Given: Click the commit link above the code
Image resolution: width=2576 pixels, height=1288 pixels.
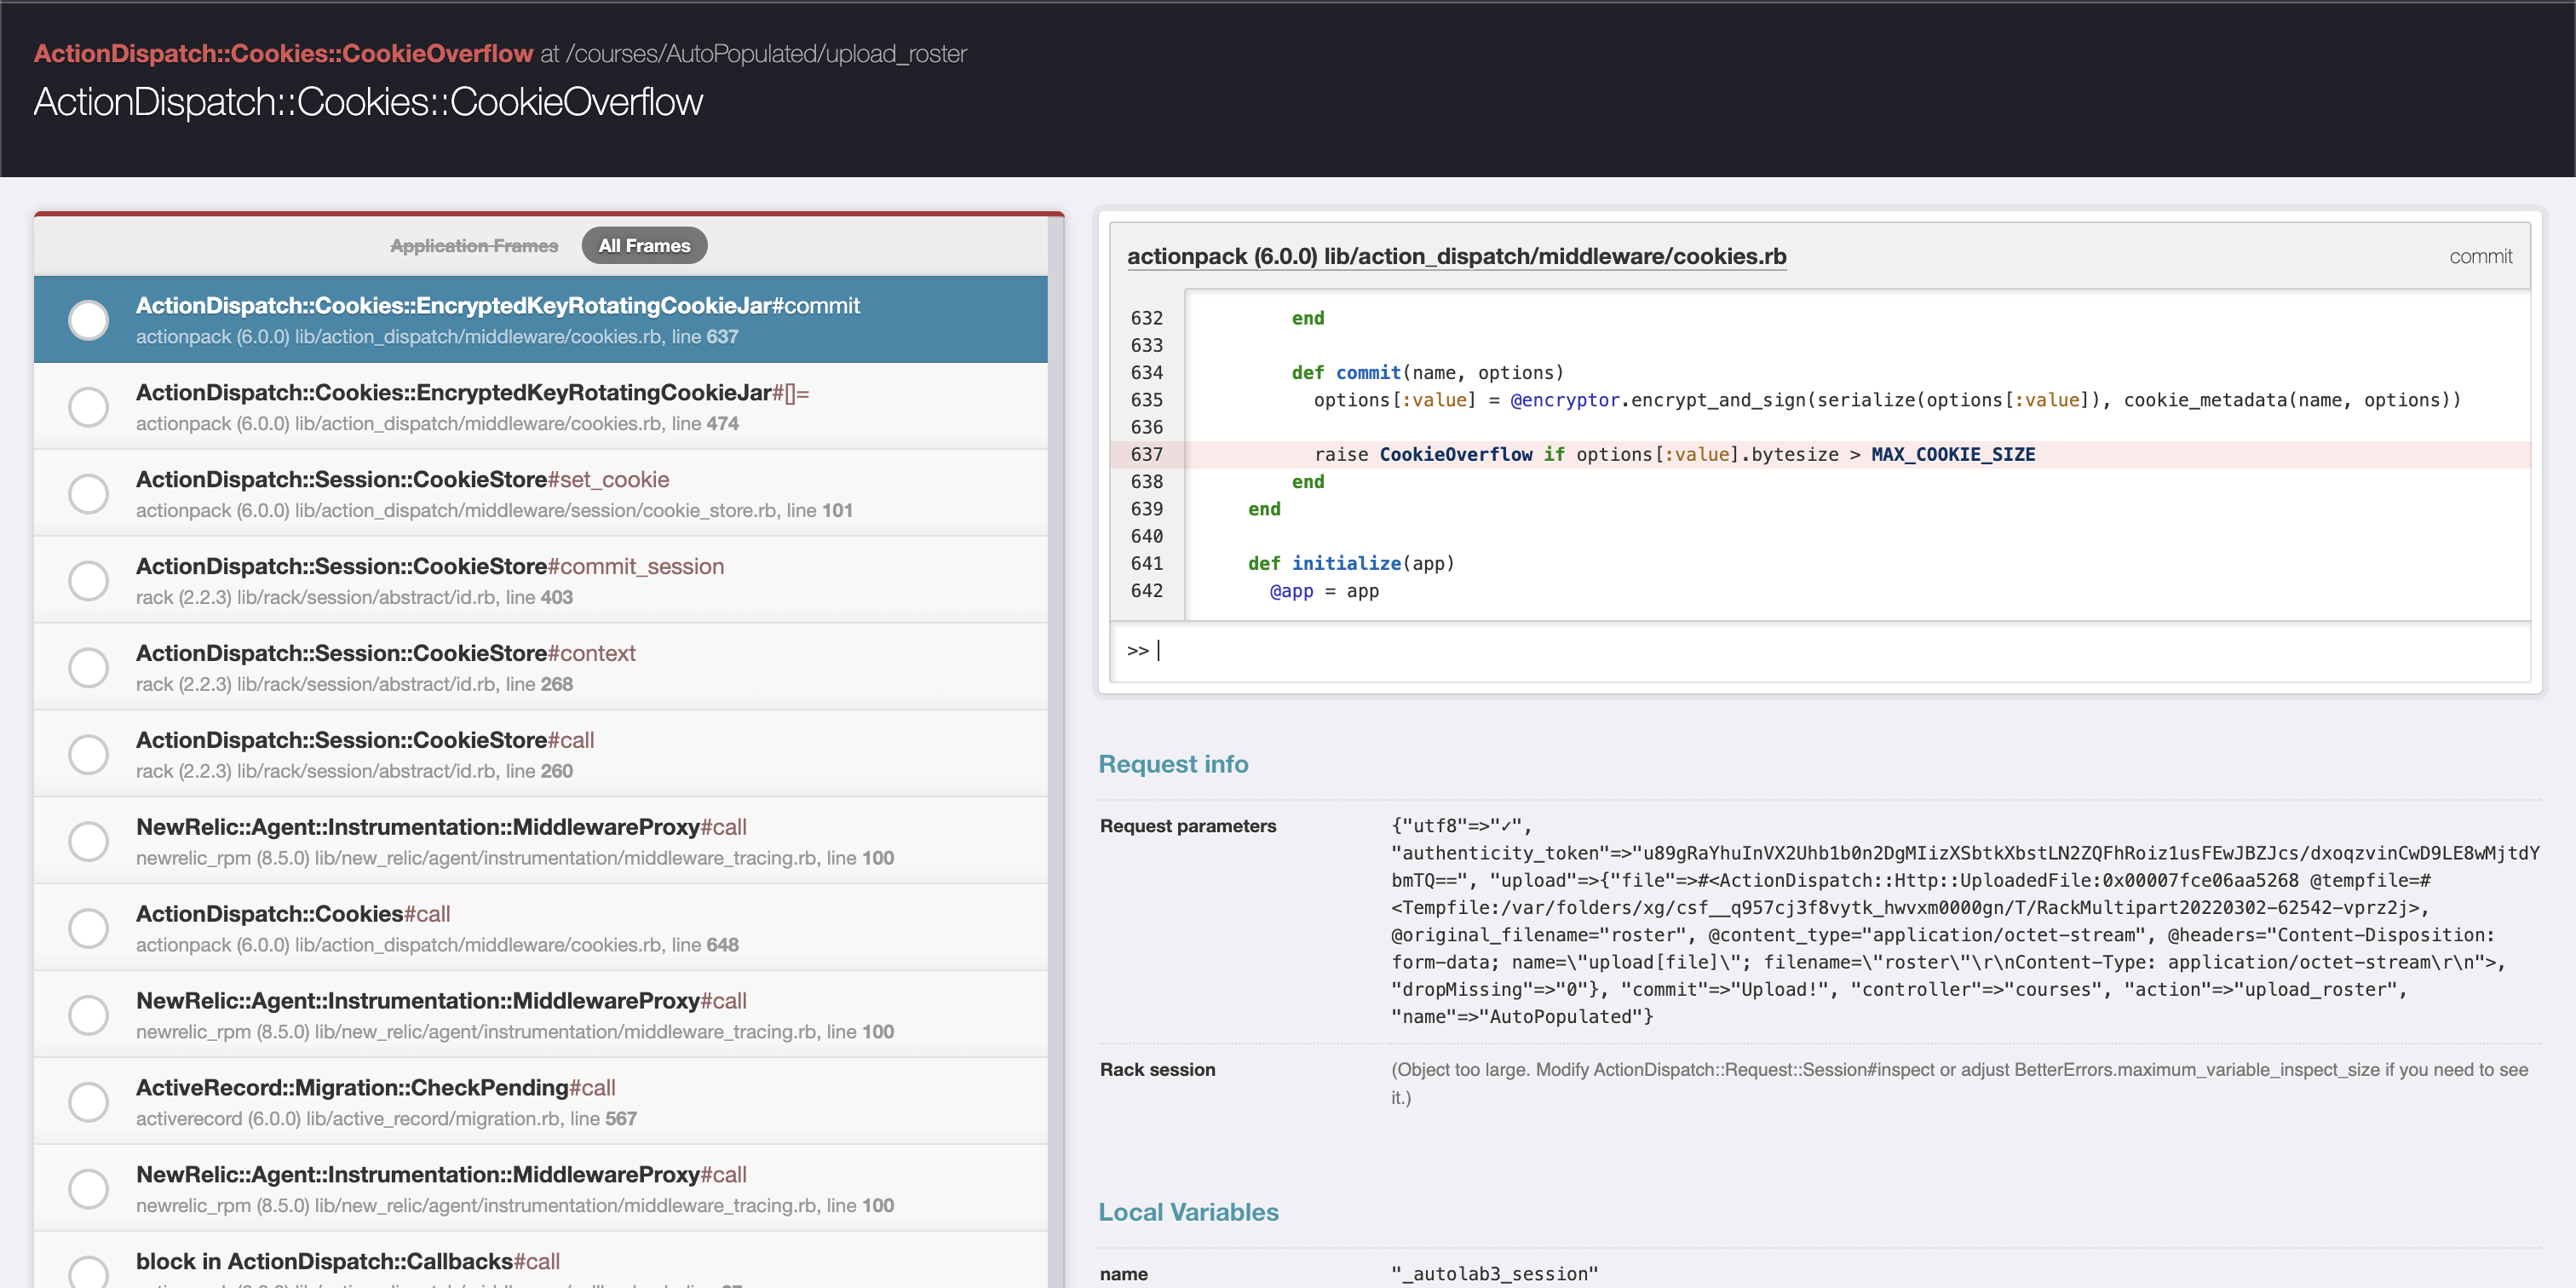Looking at the screenshot, I should 2480,256.
